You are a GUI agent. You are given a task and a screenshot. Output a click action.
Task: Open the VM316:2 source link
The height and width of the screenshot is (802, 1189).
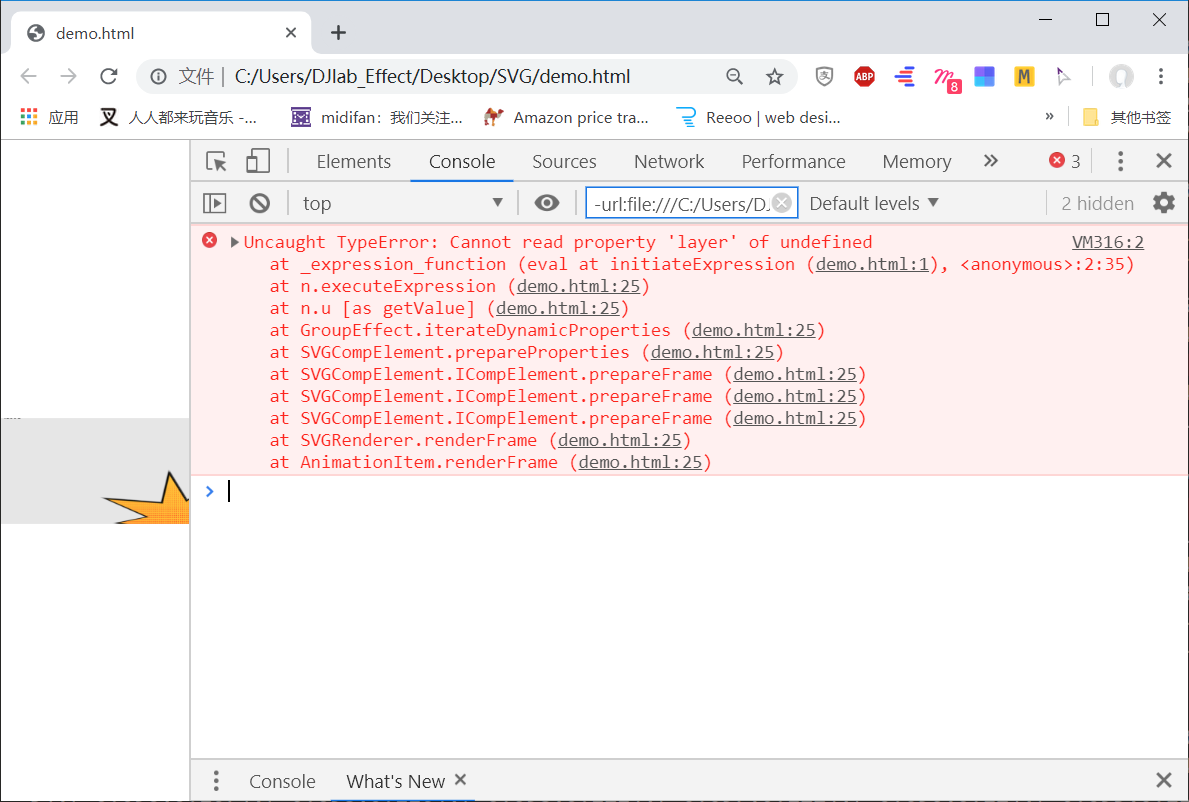[x=1107, y=242]
